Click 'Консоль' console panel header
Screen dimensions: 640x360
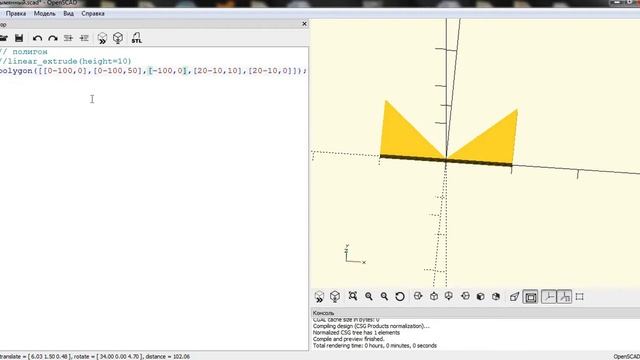pos(324,313)
